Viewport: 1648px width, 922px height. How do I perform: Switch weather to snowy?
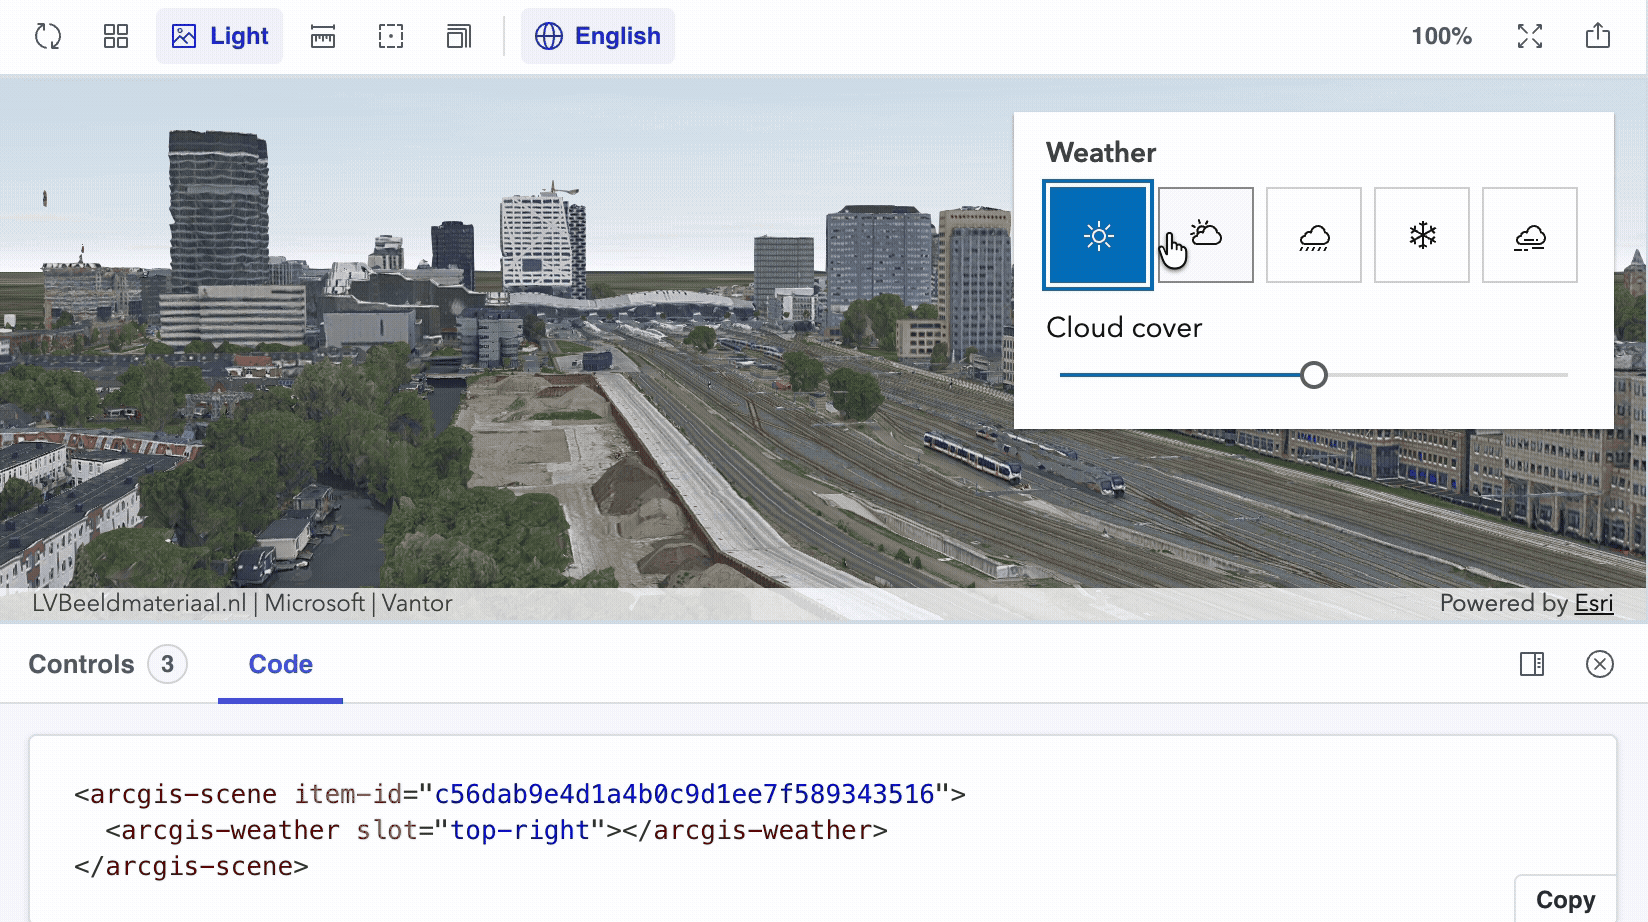point(1421,235)
